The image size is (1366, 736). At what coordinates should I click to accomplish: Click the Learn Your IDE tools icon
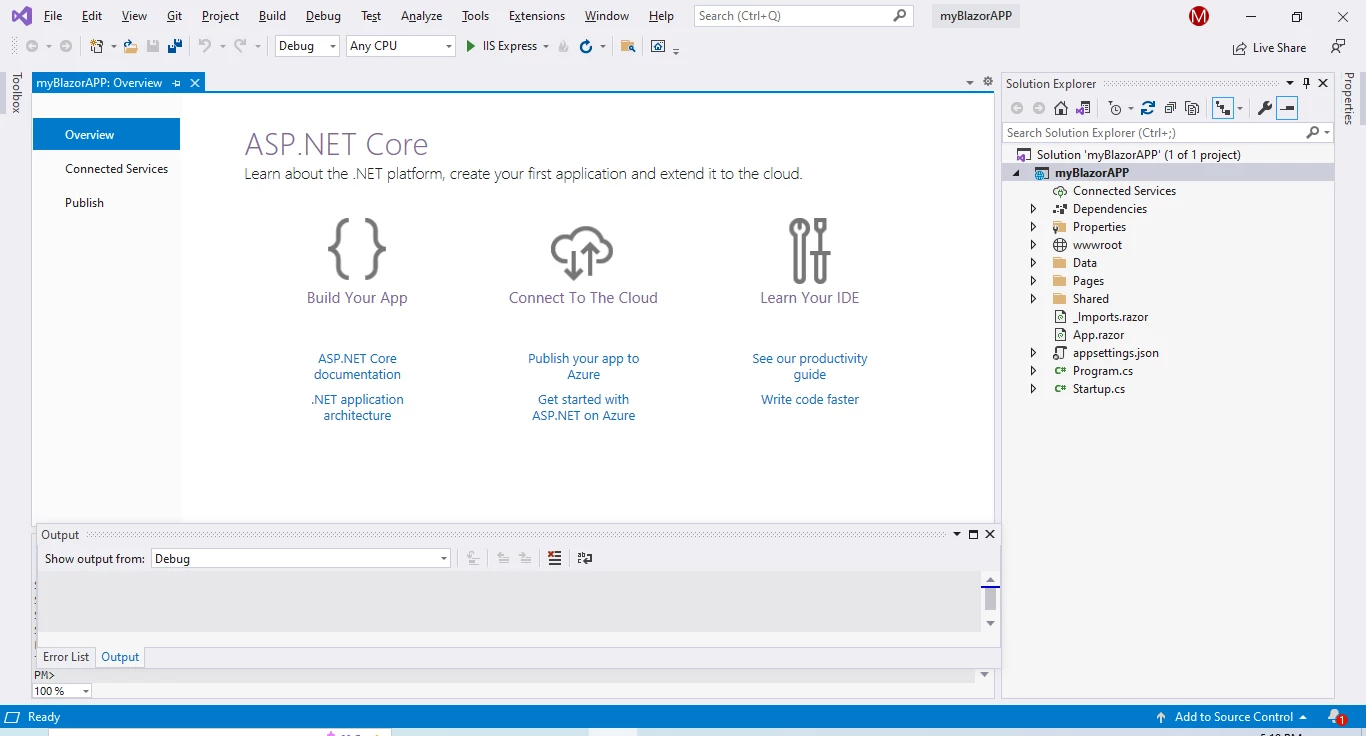point(810,250)
